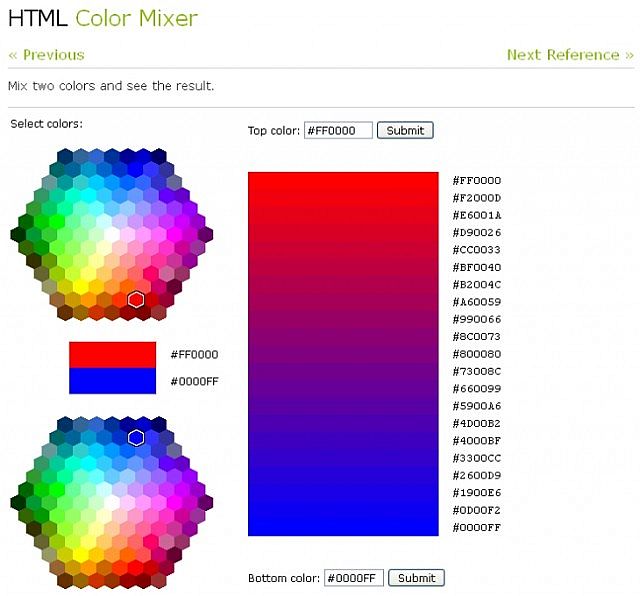The image size is (640, 596).
Task: Click the bottom blue band of the gradient
Action: tap(343, 527)
